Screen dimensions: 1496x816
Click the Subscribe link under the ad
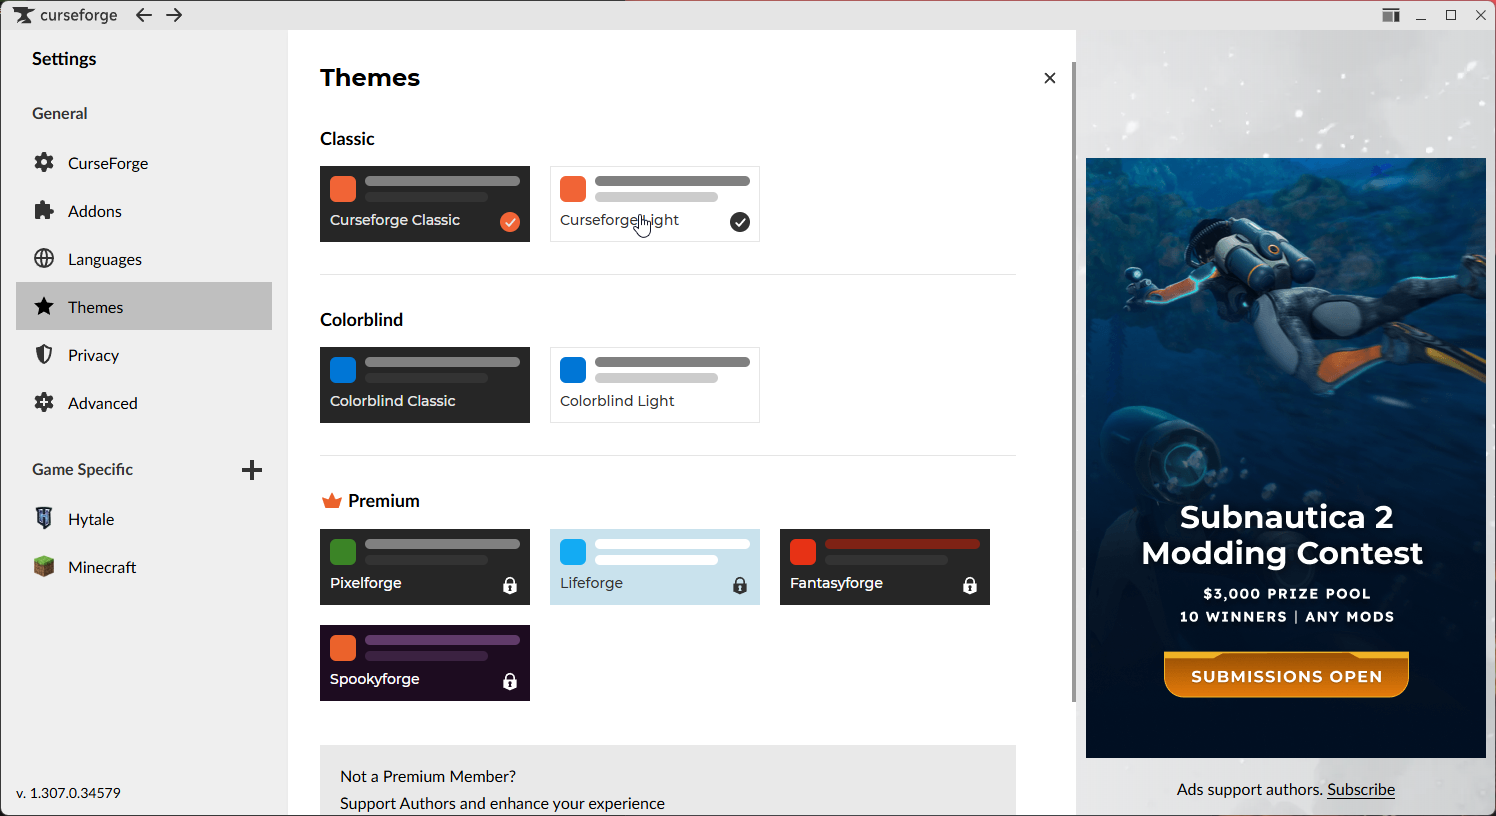[1361, 790]
